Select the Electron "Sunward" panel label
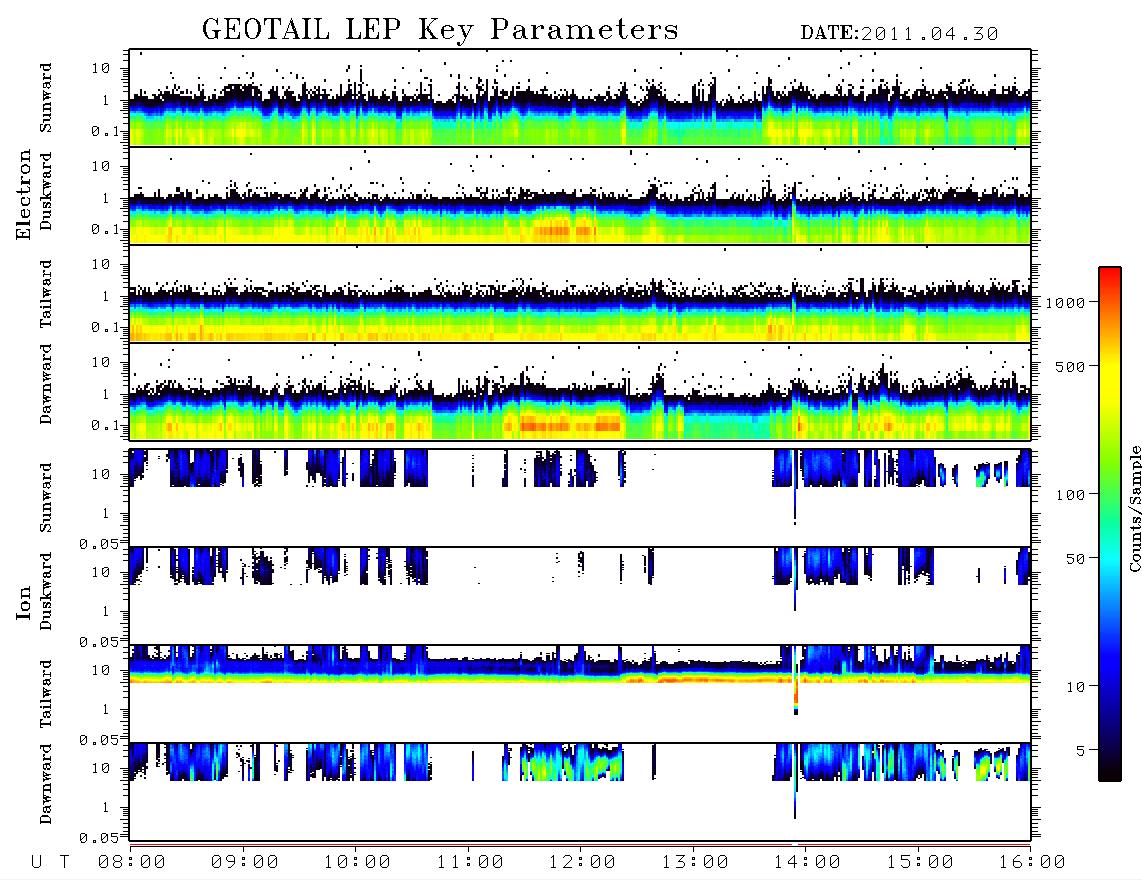Viewport: 1142px width, 880px height. click(x=46, y=98)
